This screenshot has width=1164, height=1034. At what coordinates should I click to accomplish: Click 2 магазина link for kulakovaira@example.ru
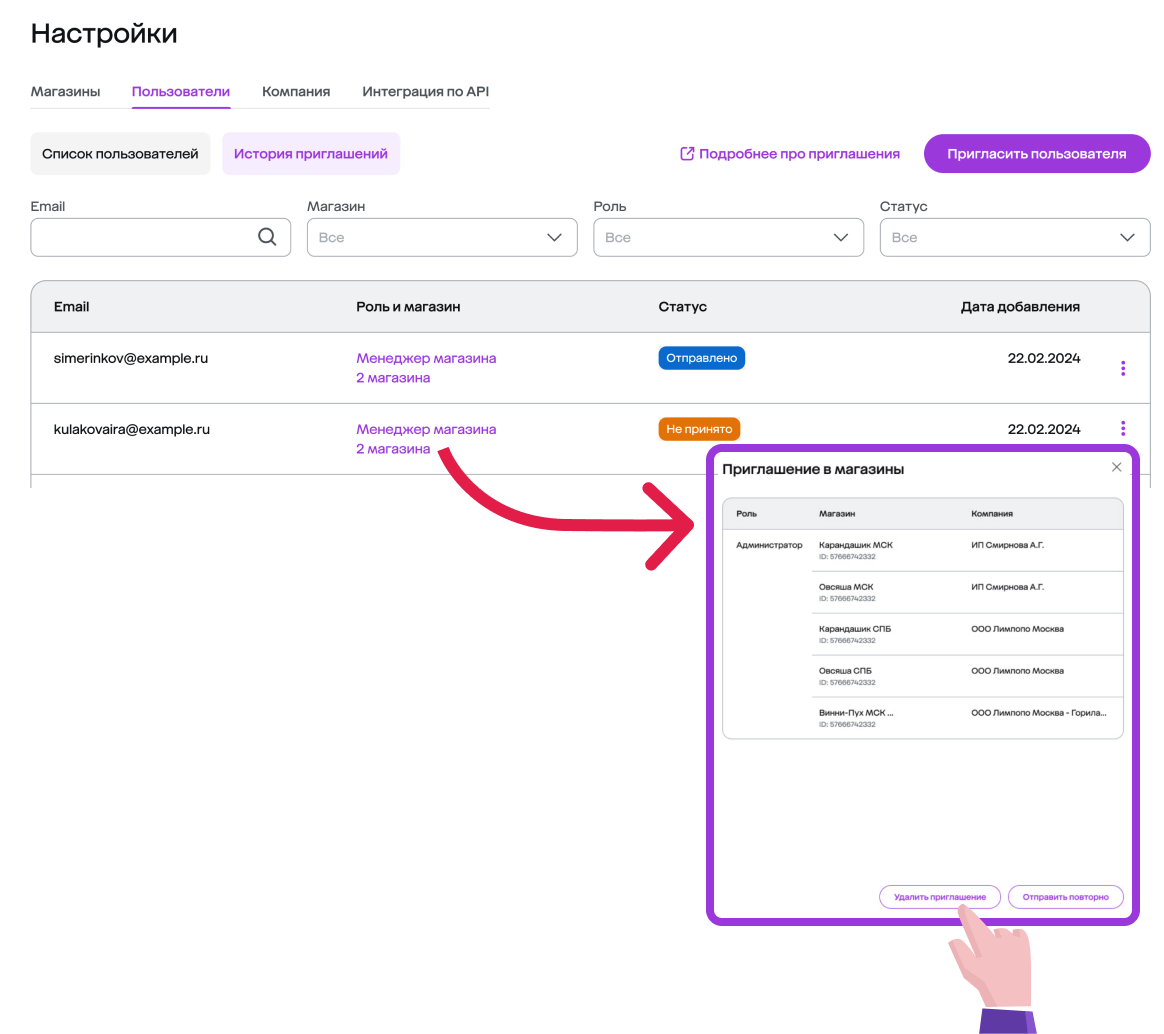393,449
